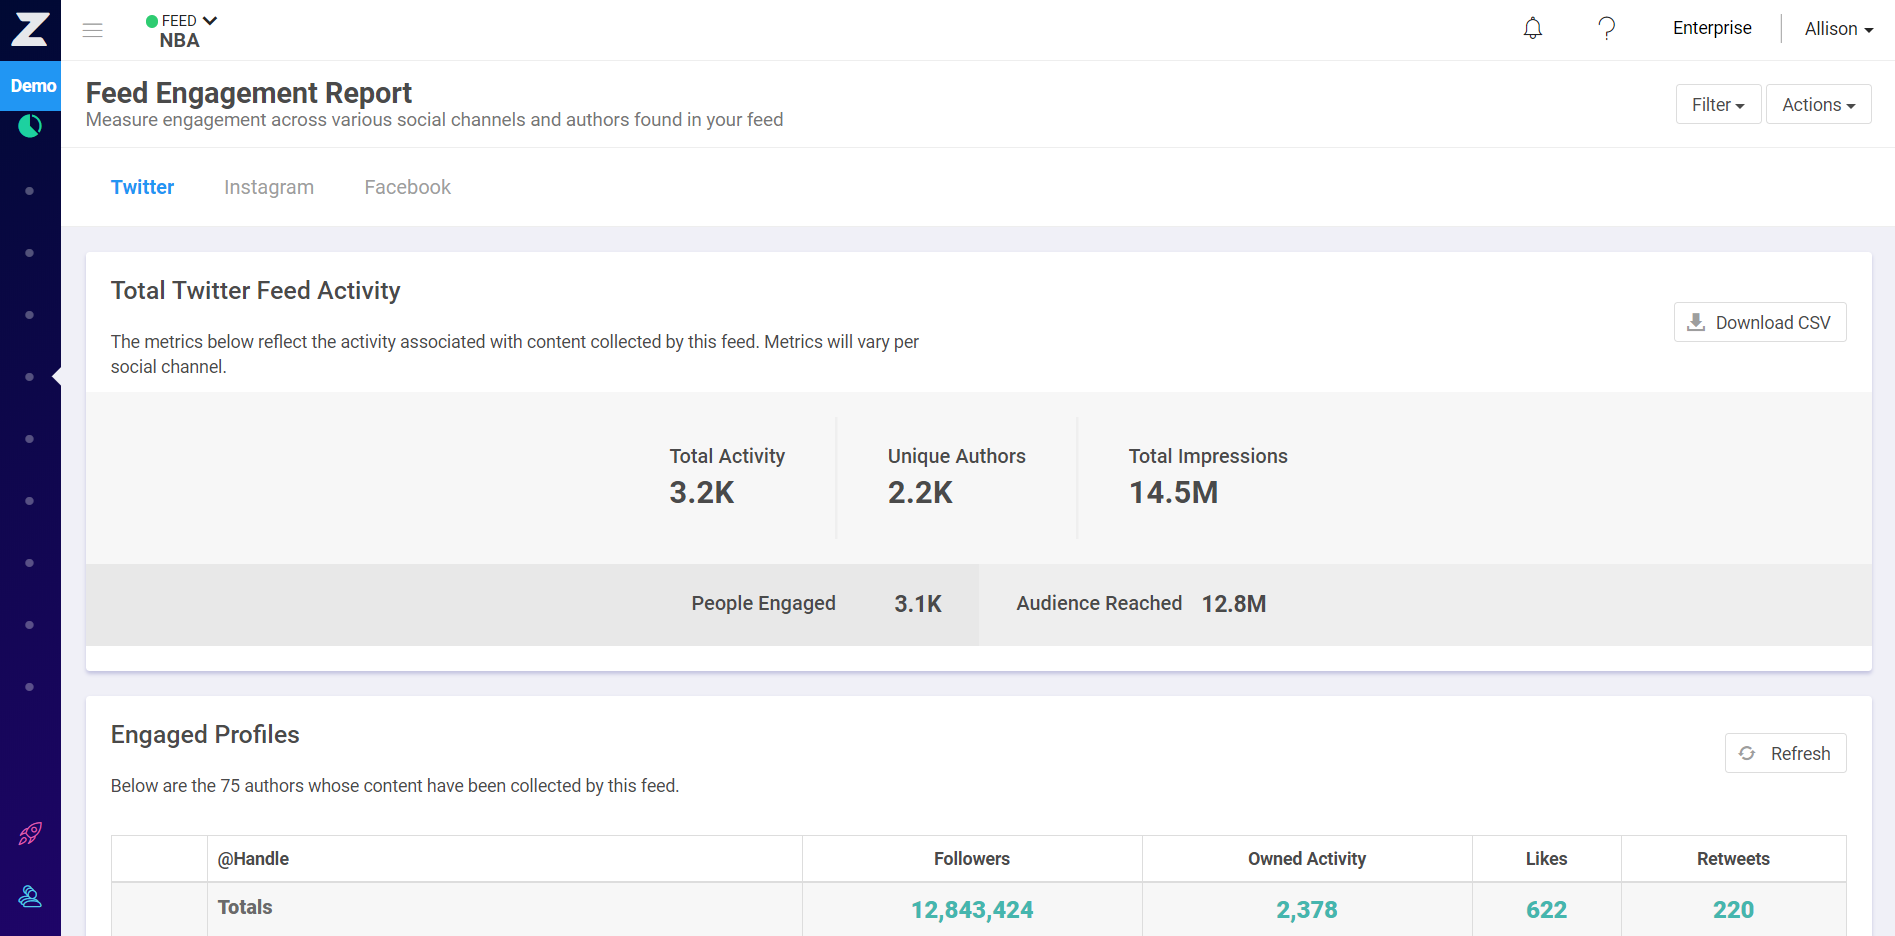Viewport: 1895px width, 936px height.
Task: Open the Actions dropdown
Action: [1818, 105]
